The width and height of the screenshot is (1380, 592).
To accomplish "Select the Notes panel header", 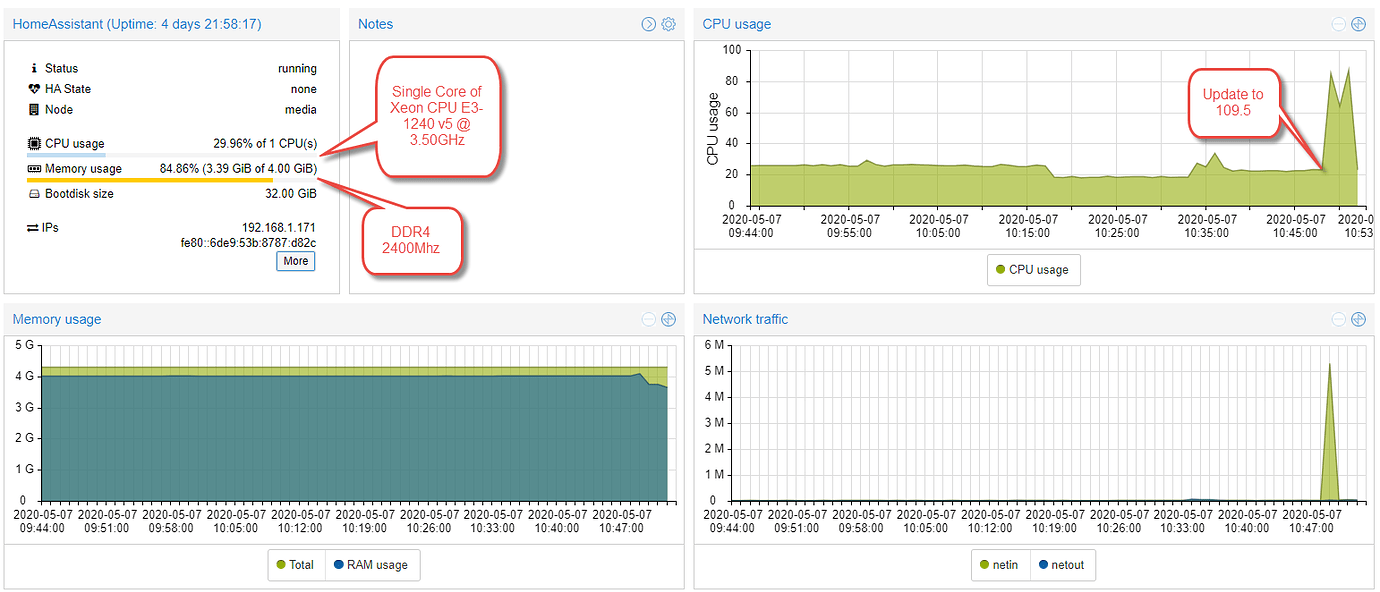I will tap(375, 24).
